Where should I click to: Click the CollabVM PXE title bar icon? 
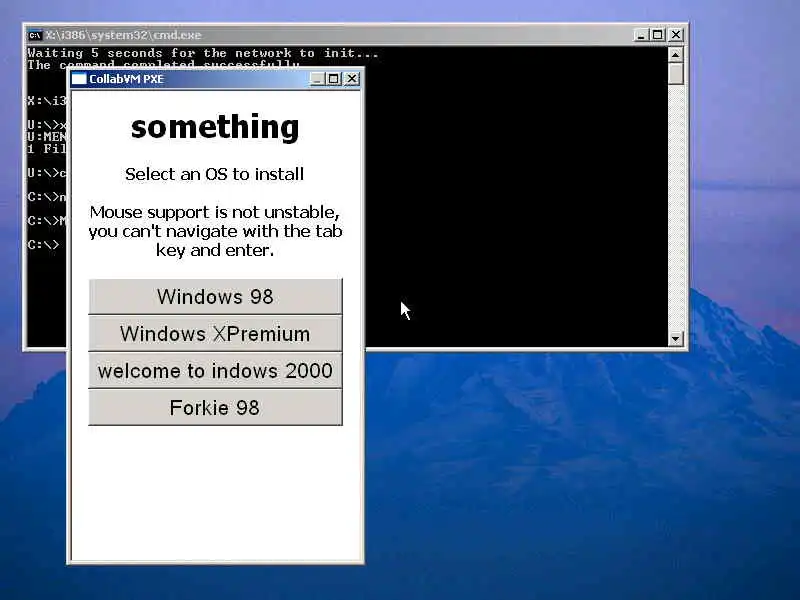click(79, 79)
